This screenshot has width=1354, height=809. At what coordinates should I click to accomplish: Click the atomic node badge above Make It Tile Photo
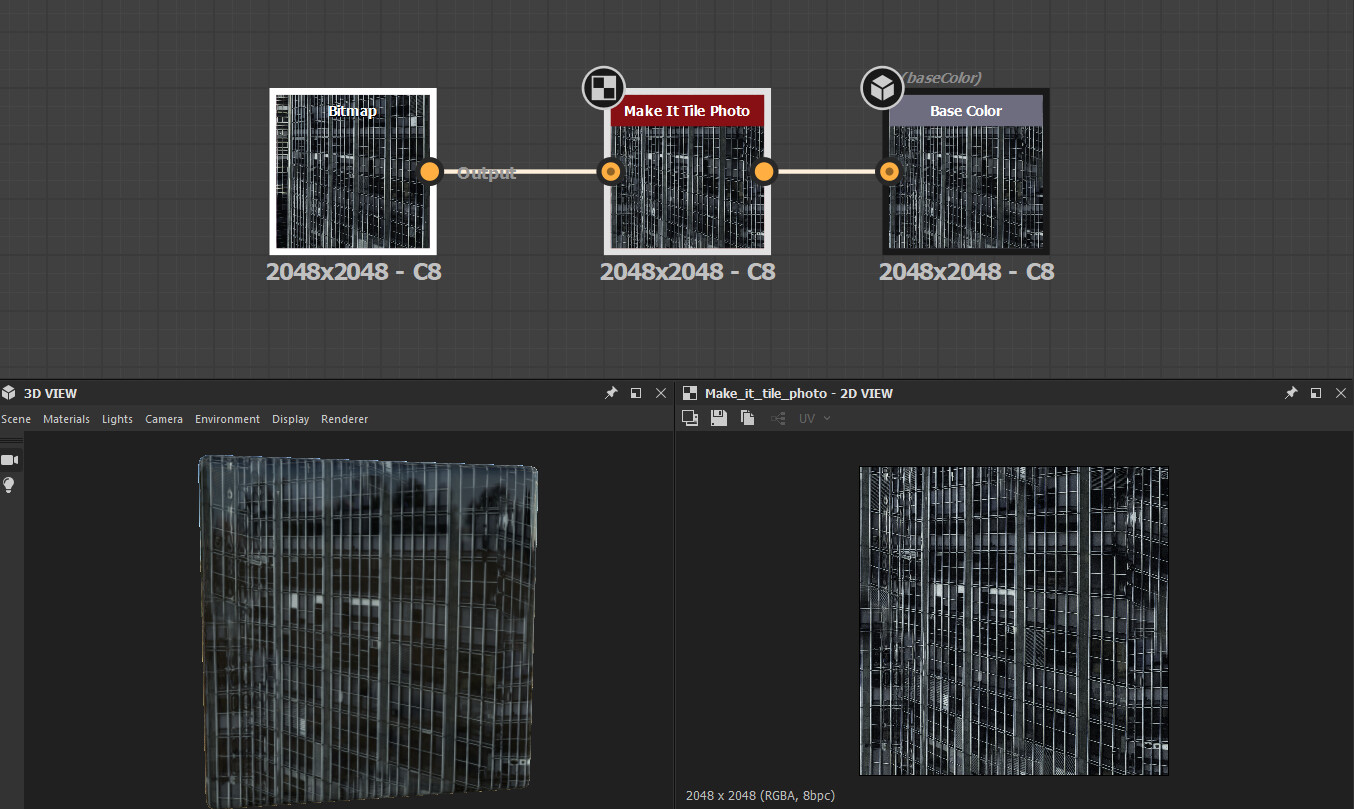pyautogui.click(x=603, y=87)
